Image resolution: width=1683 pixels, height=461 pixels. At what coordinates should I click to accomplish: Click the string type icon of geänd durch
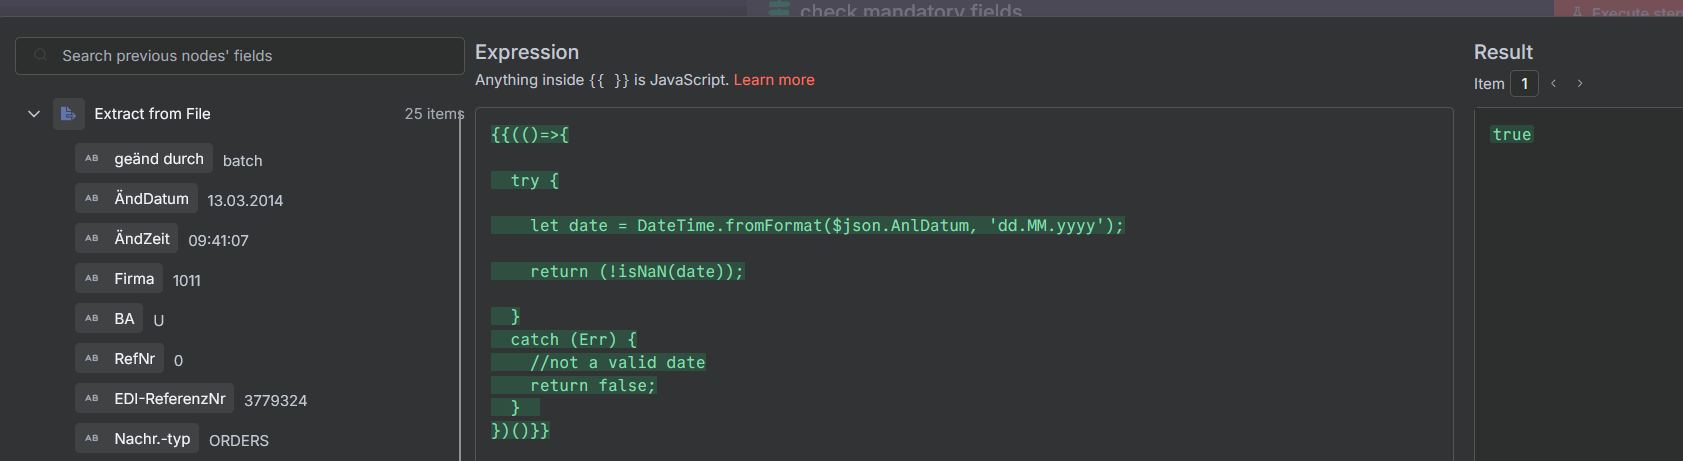(x=92, y=159)
